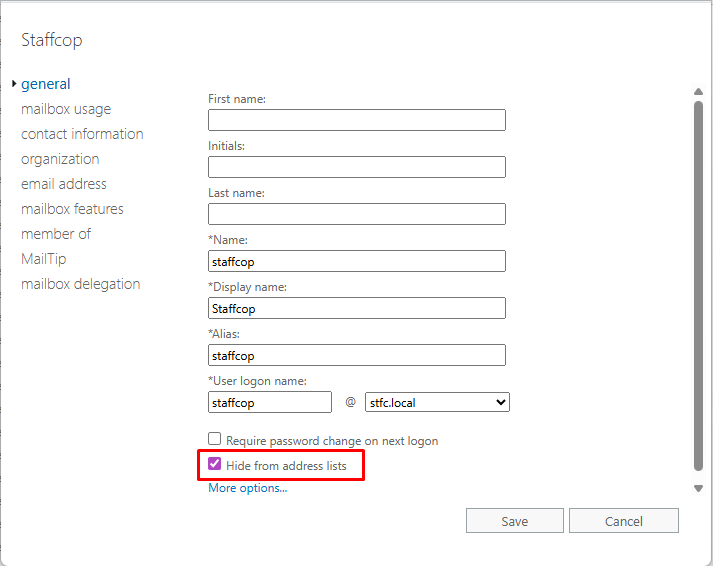
Task: Click the First name field
Action: coord(356,120)
